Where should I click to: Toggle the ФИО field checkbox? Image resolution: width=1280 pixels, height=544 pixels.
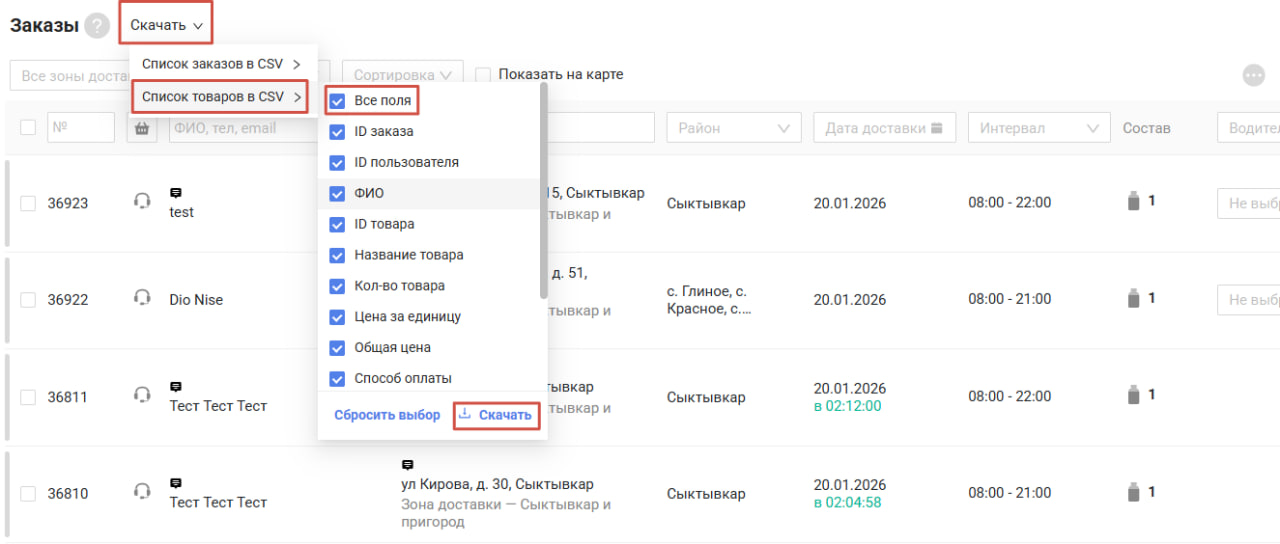click(x=338, y=193)
